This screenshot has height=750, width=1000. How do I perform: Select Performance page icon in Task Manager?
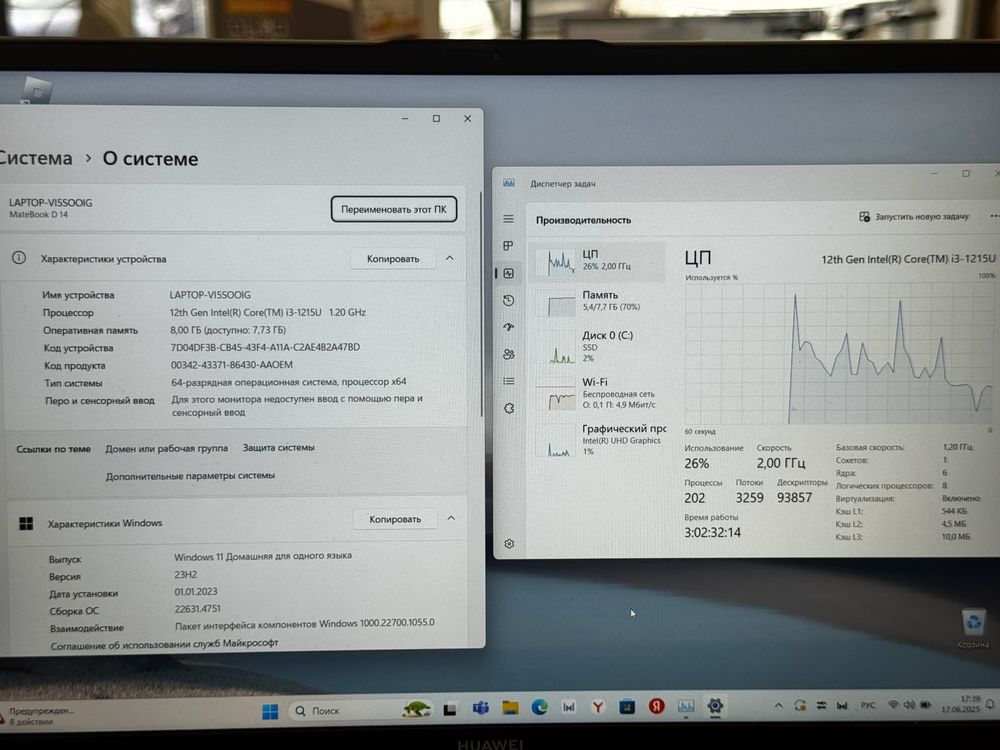coord(508,273)
